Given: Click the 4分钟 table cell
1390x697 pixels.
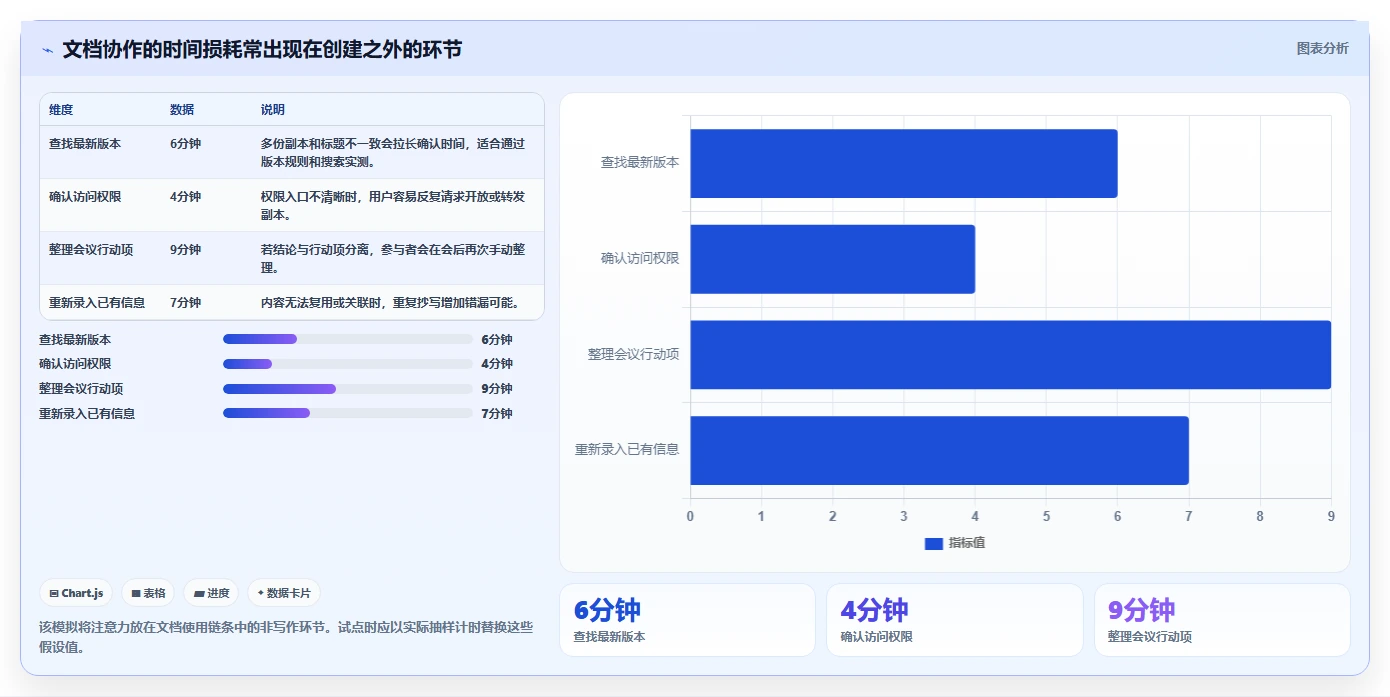Looking at the screenshot, I should pos(185,197).
